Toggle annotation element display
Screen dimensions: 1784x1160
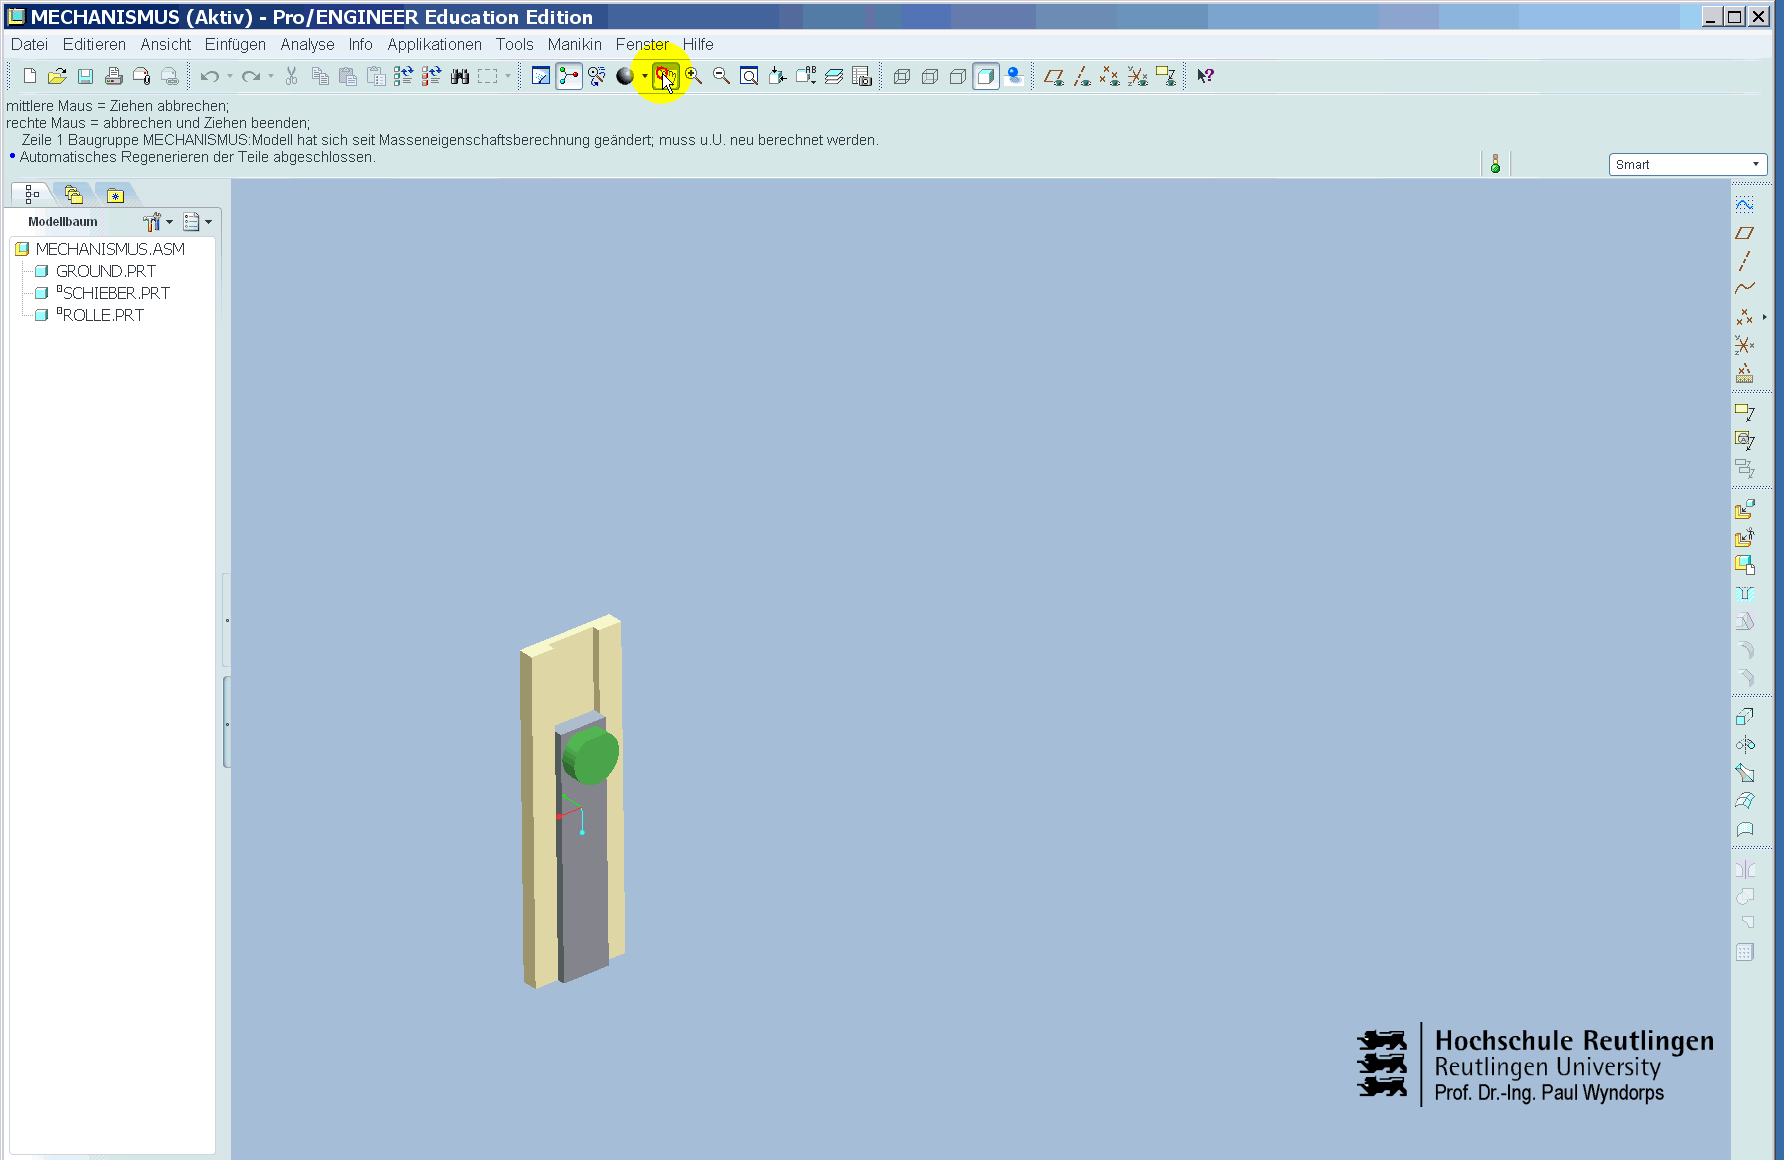(x=1165, y=76)
